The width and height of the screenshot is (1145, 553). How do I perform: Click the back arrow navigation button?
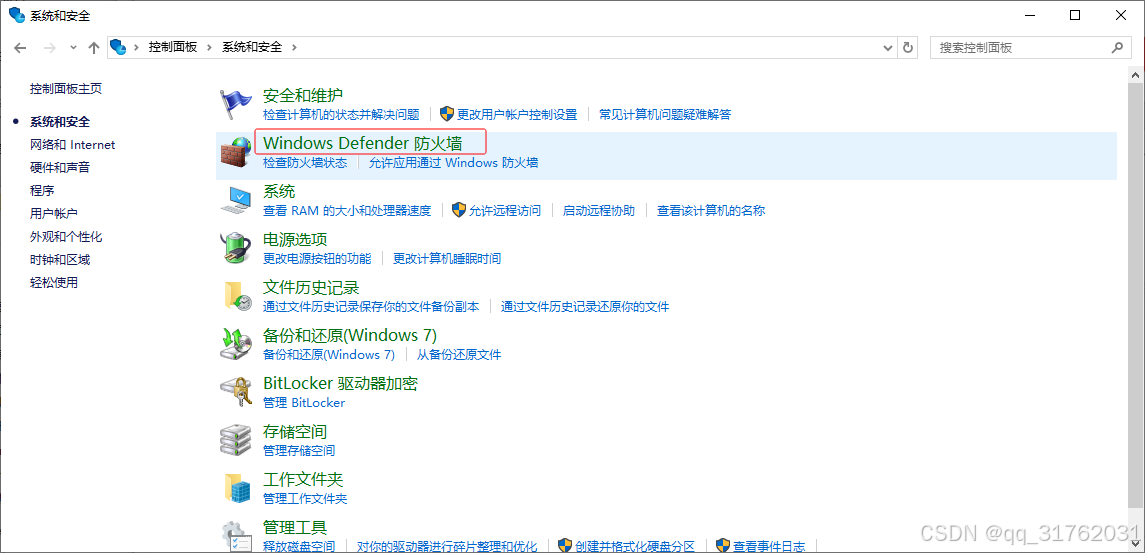(x=21, y=47)
